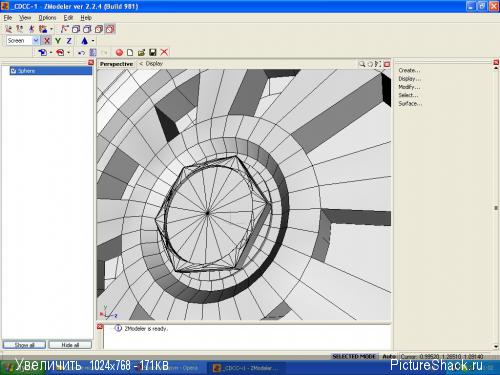Close the commands panel with red icon
500x375 pixels.
pos(496,62)
